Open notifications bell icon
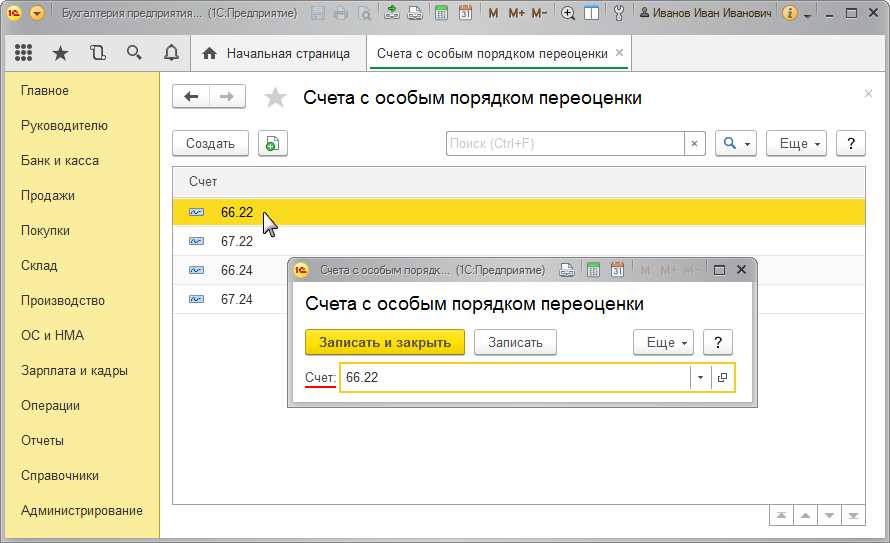This screenshot has width=890, height=543. click(171, 53)
